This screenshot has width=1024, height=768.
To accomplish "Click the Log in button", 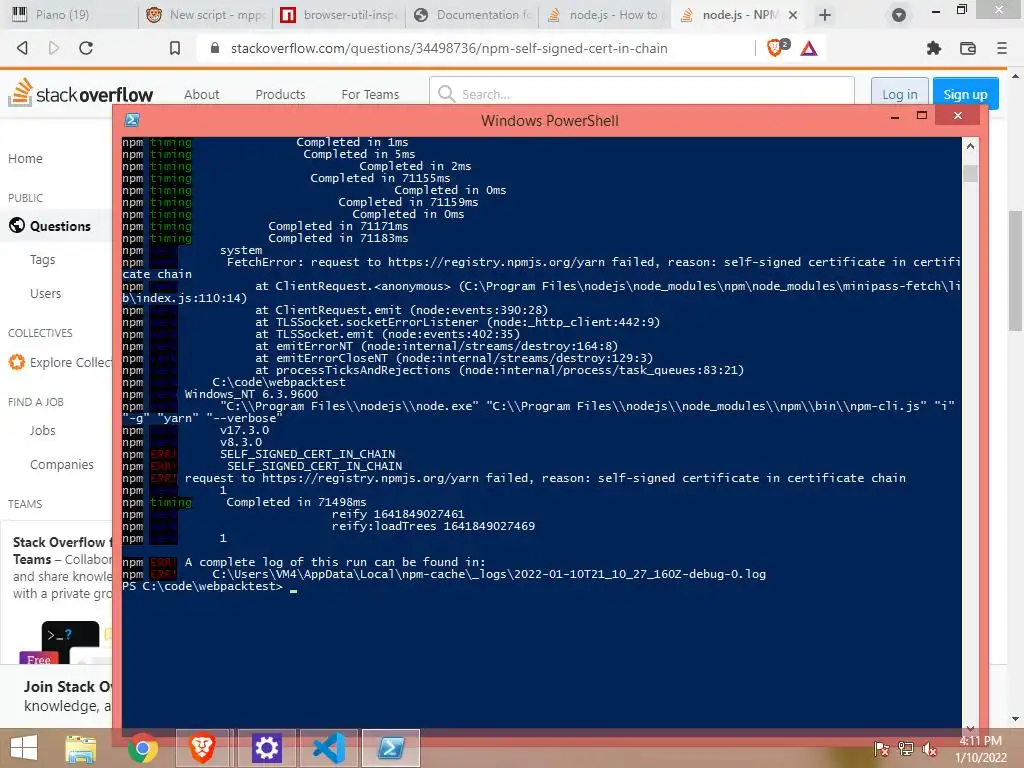I will tap(899, 93).
